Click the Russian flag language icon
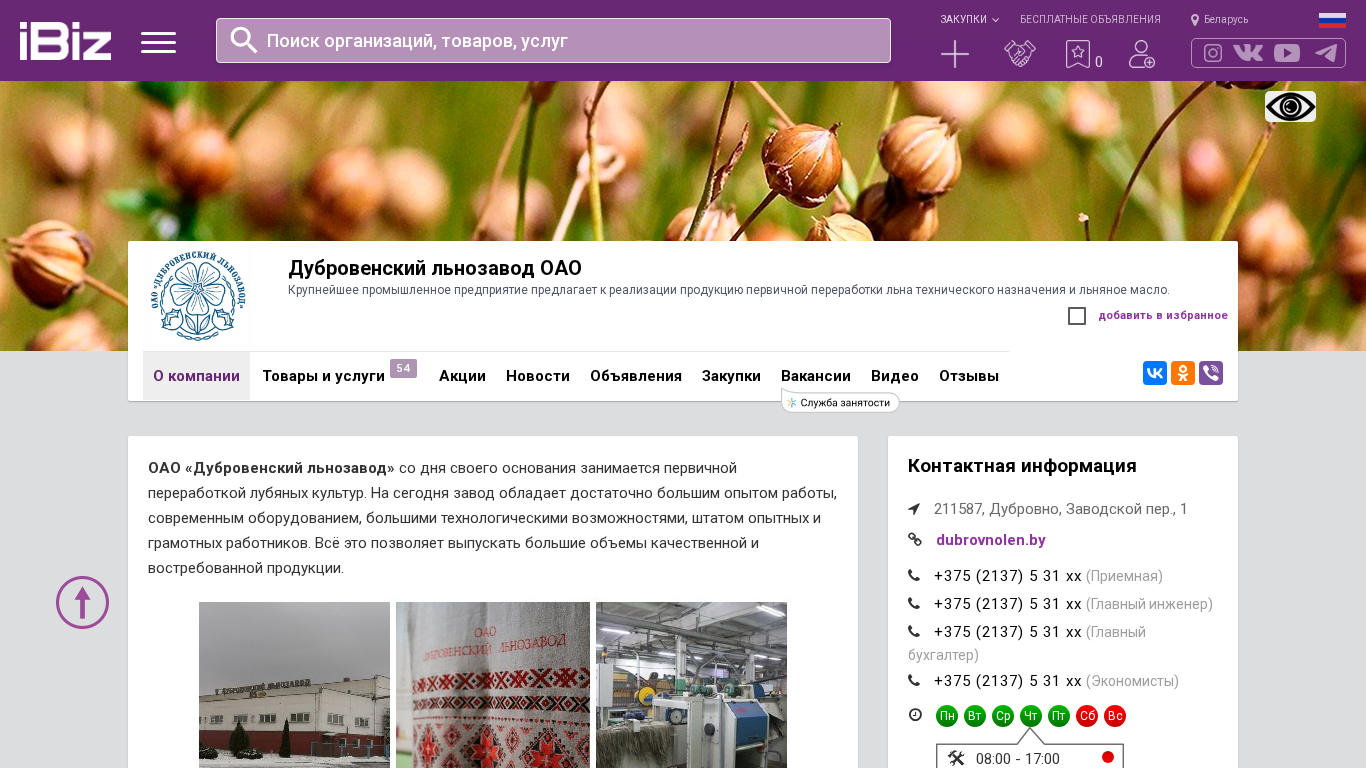Screen dimensions: 1366x768 tap(1332, 20)
